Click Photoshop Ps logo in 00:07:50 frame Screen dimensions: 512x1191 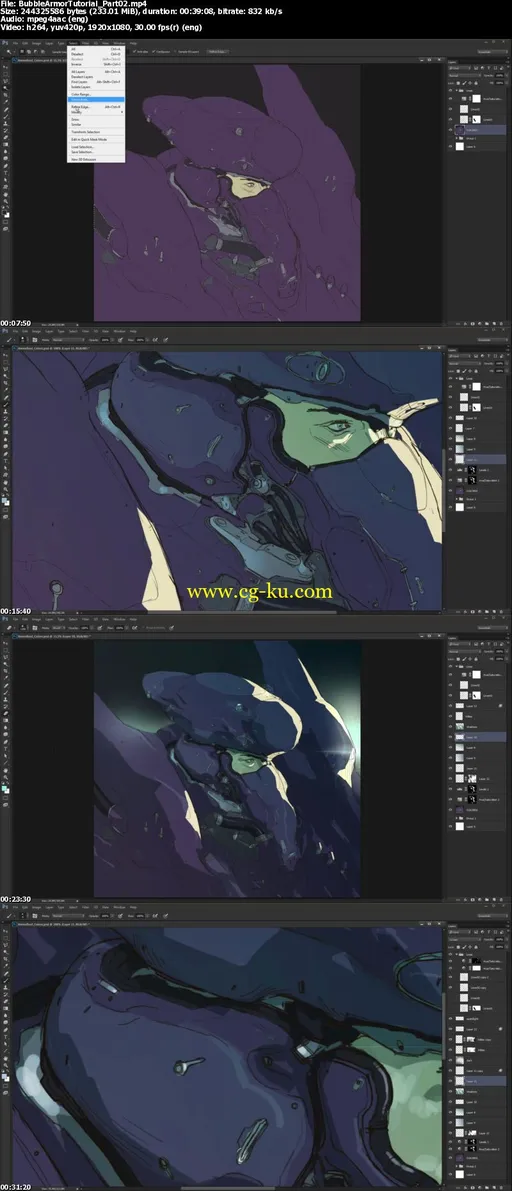pos(5,43)
